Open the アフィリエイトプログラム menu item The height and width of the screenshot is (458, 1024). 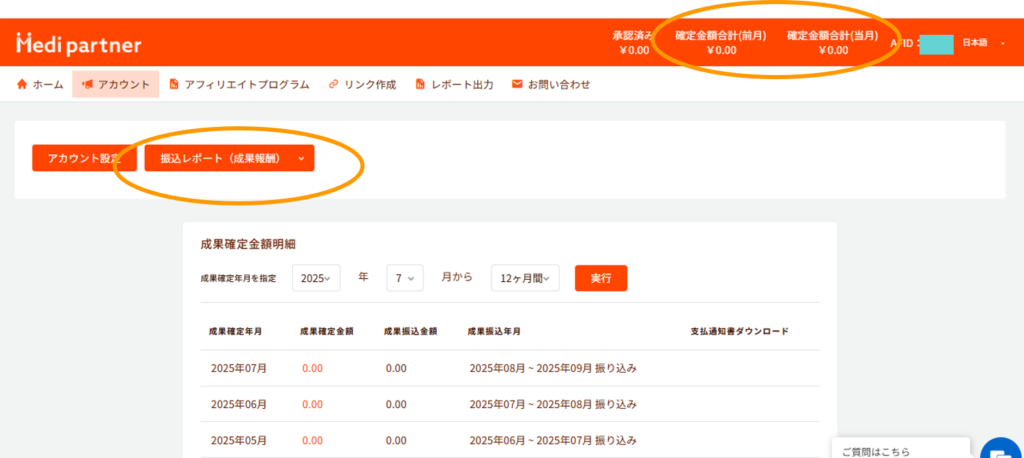pos(239,84)
